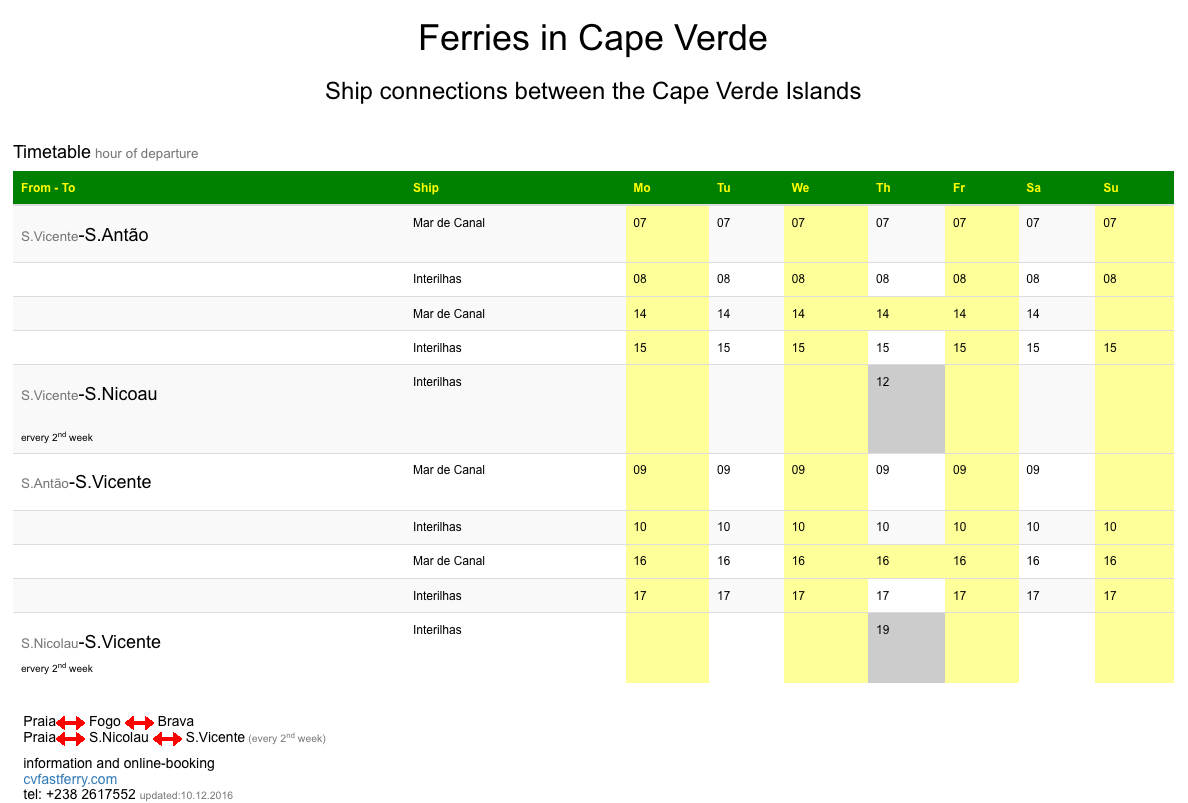Select the "Th" day column header

coord(883,188)
